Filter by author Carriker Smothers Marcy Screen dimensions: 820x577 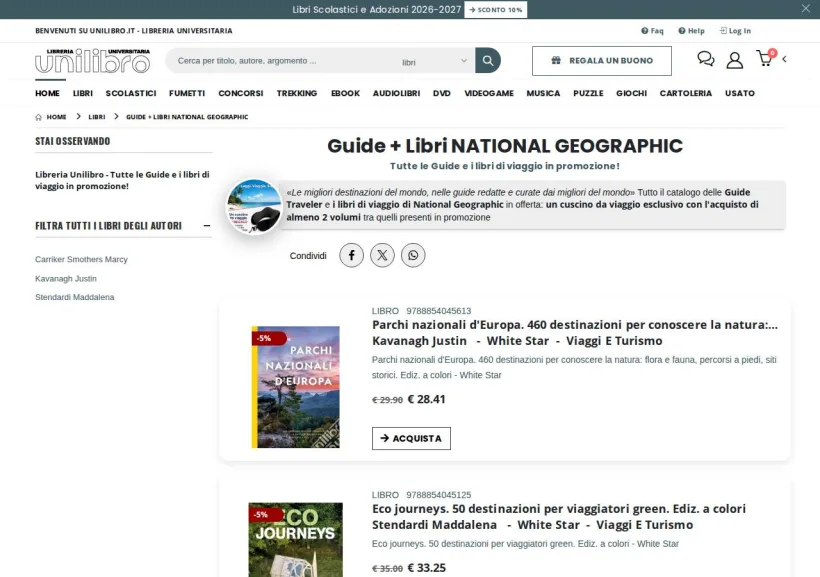[x=81, y=259]
